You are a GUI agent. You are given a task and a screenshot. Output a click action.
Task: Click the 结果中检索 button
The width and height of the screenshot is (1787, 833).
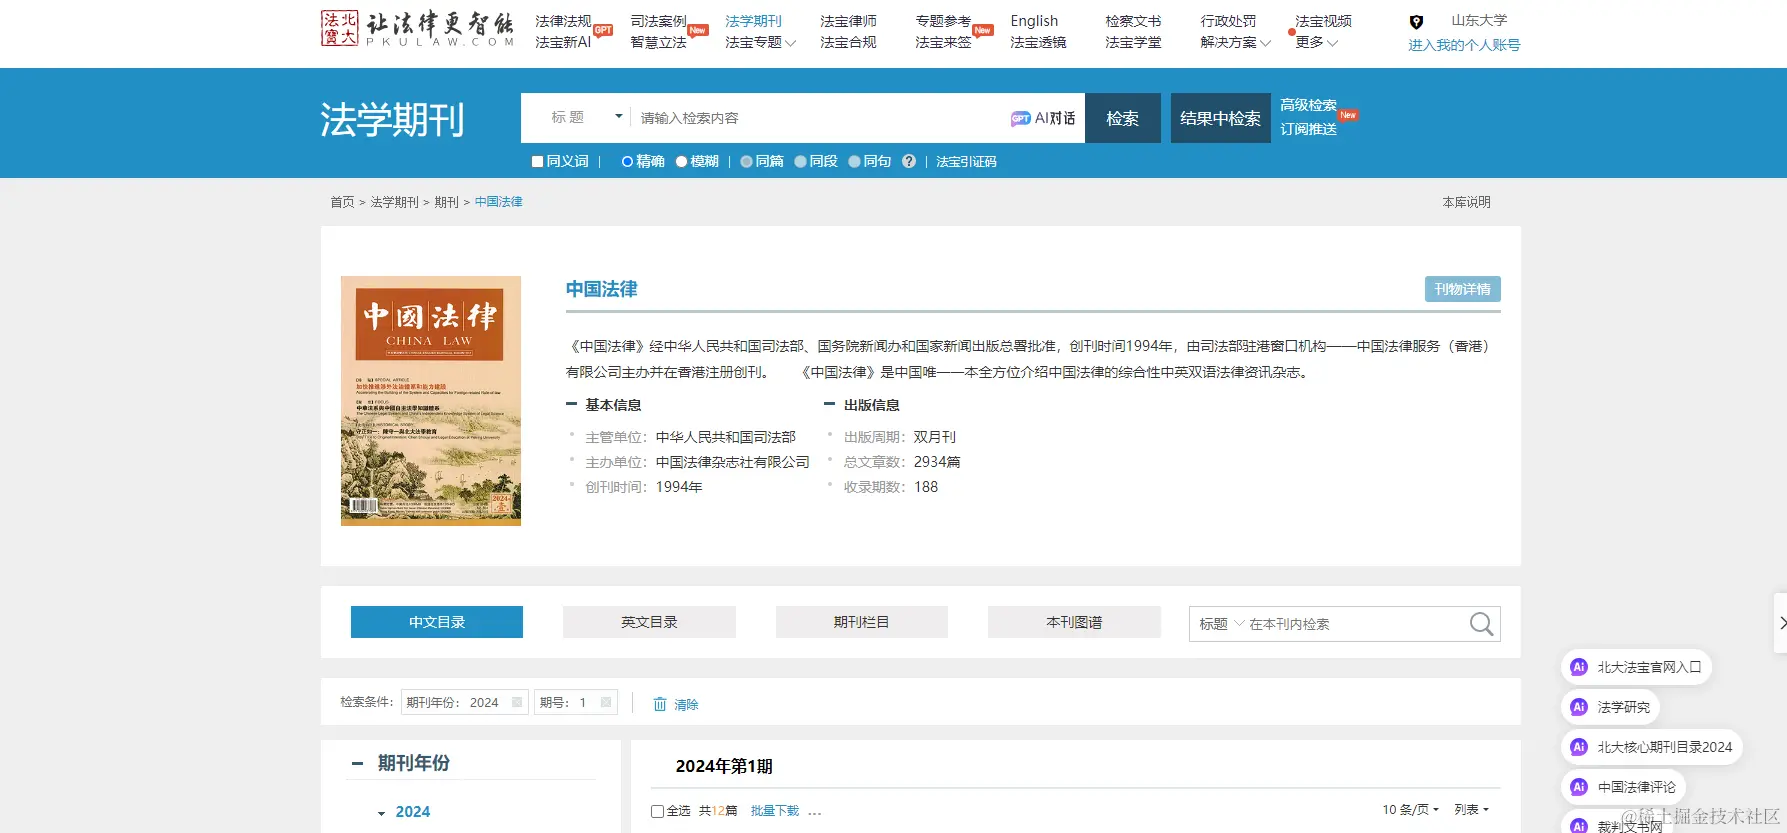pos(1221,118)
